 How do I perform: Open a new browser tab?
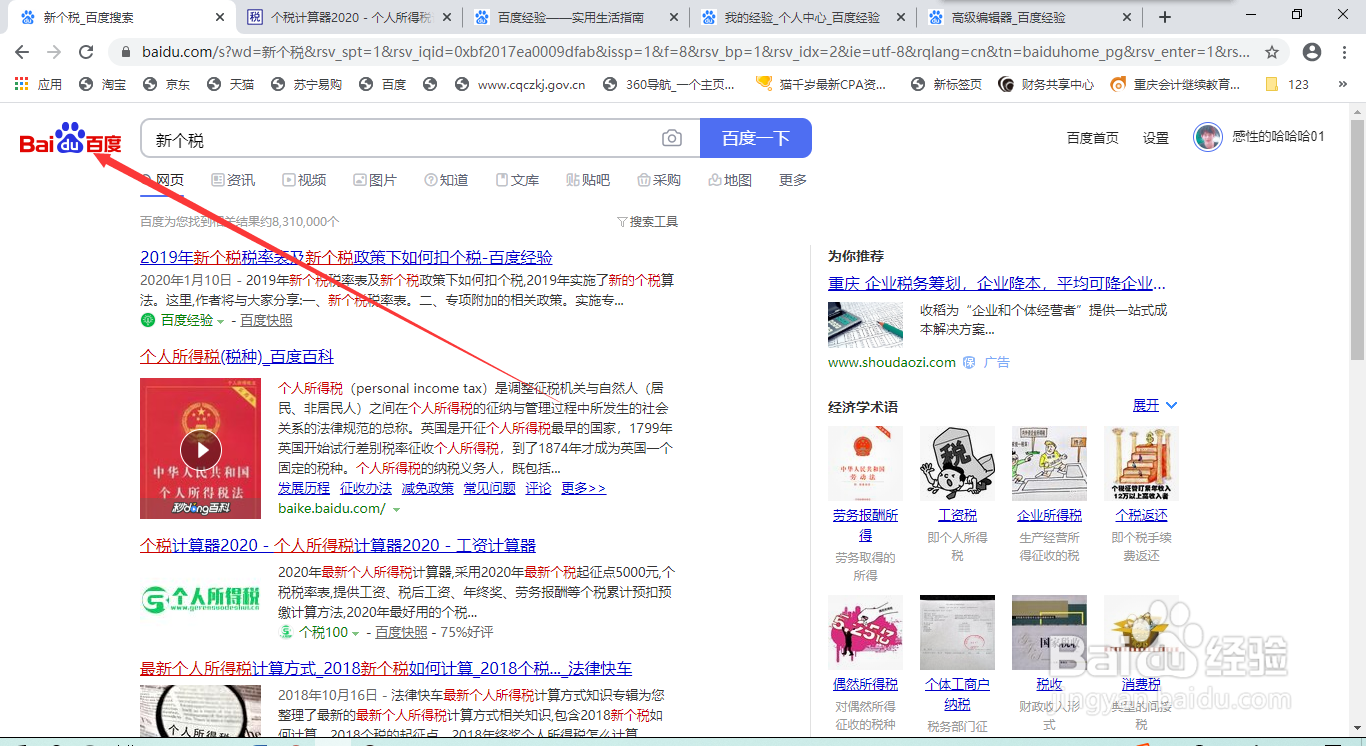[1164, 17]
